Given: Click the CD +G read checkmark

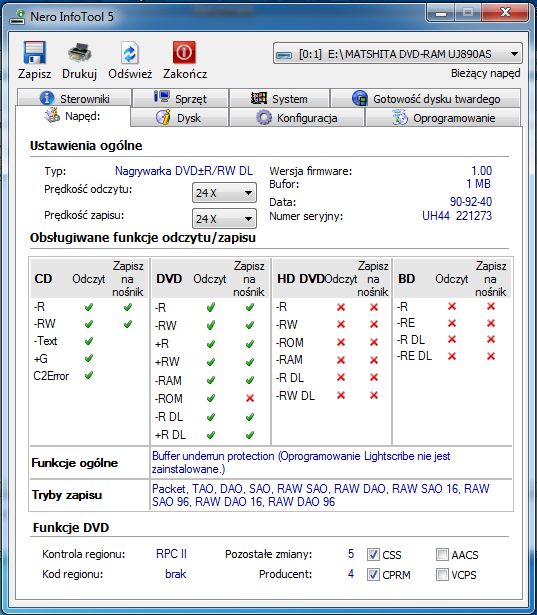Looking at the screenshot, I should (x=89, y=358).
